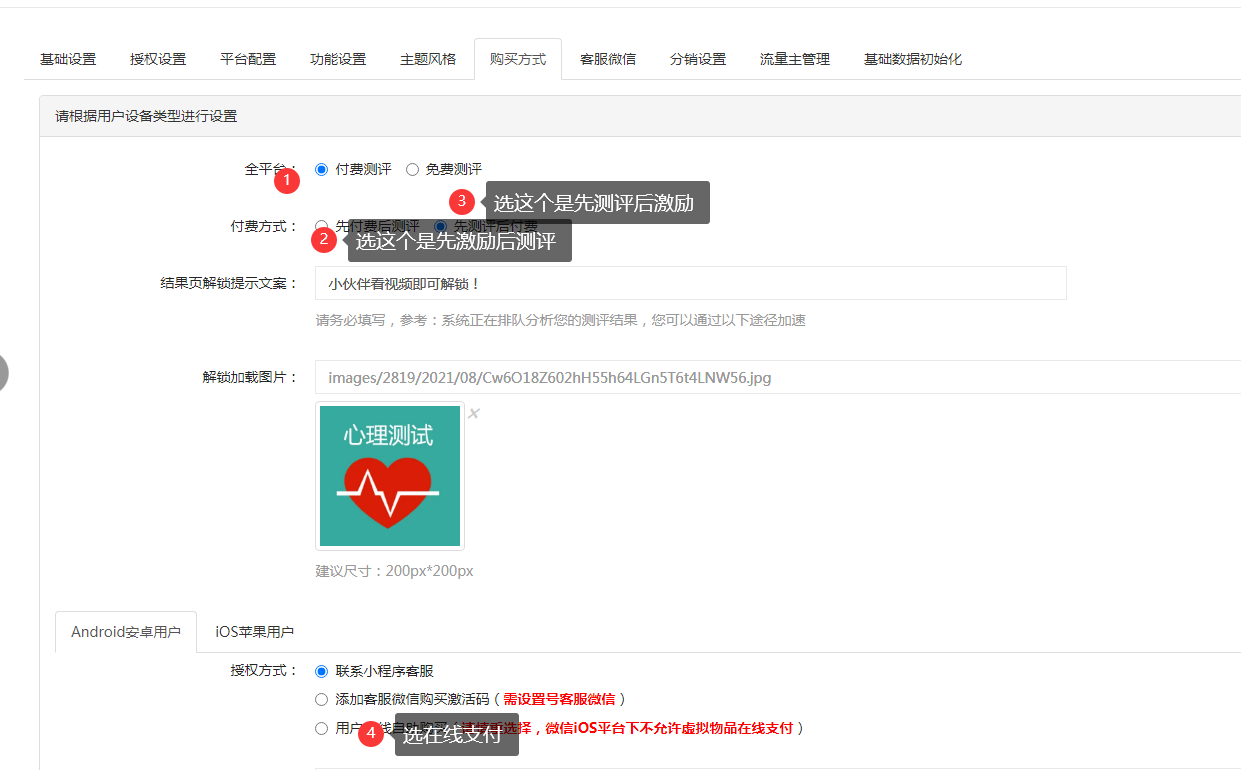
Task: Open the 基础设置 tab
Action: [68, 59]
